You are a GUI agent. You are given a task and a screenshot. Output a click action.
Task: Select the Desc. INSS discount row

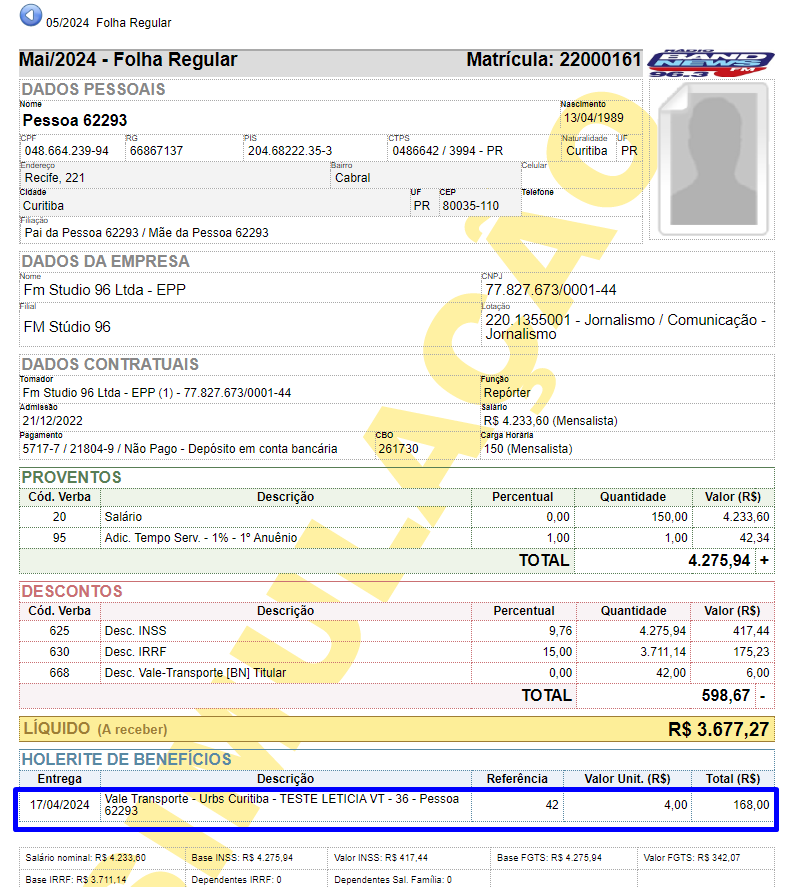tap(397, 631)
